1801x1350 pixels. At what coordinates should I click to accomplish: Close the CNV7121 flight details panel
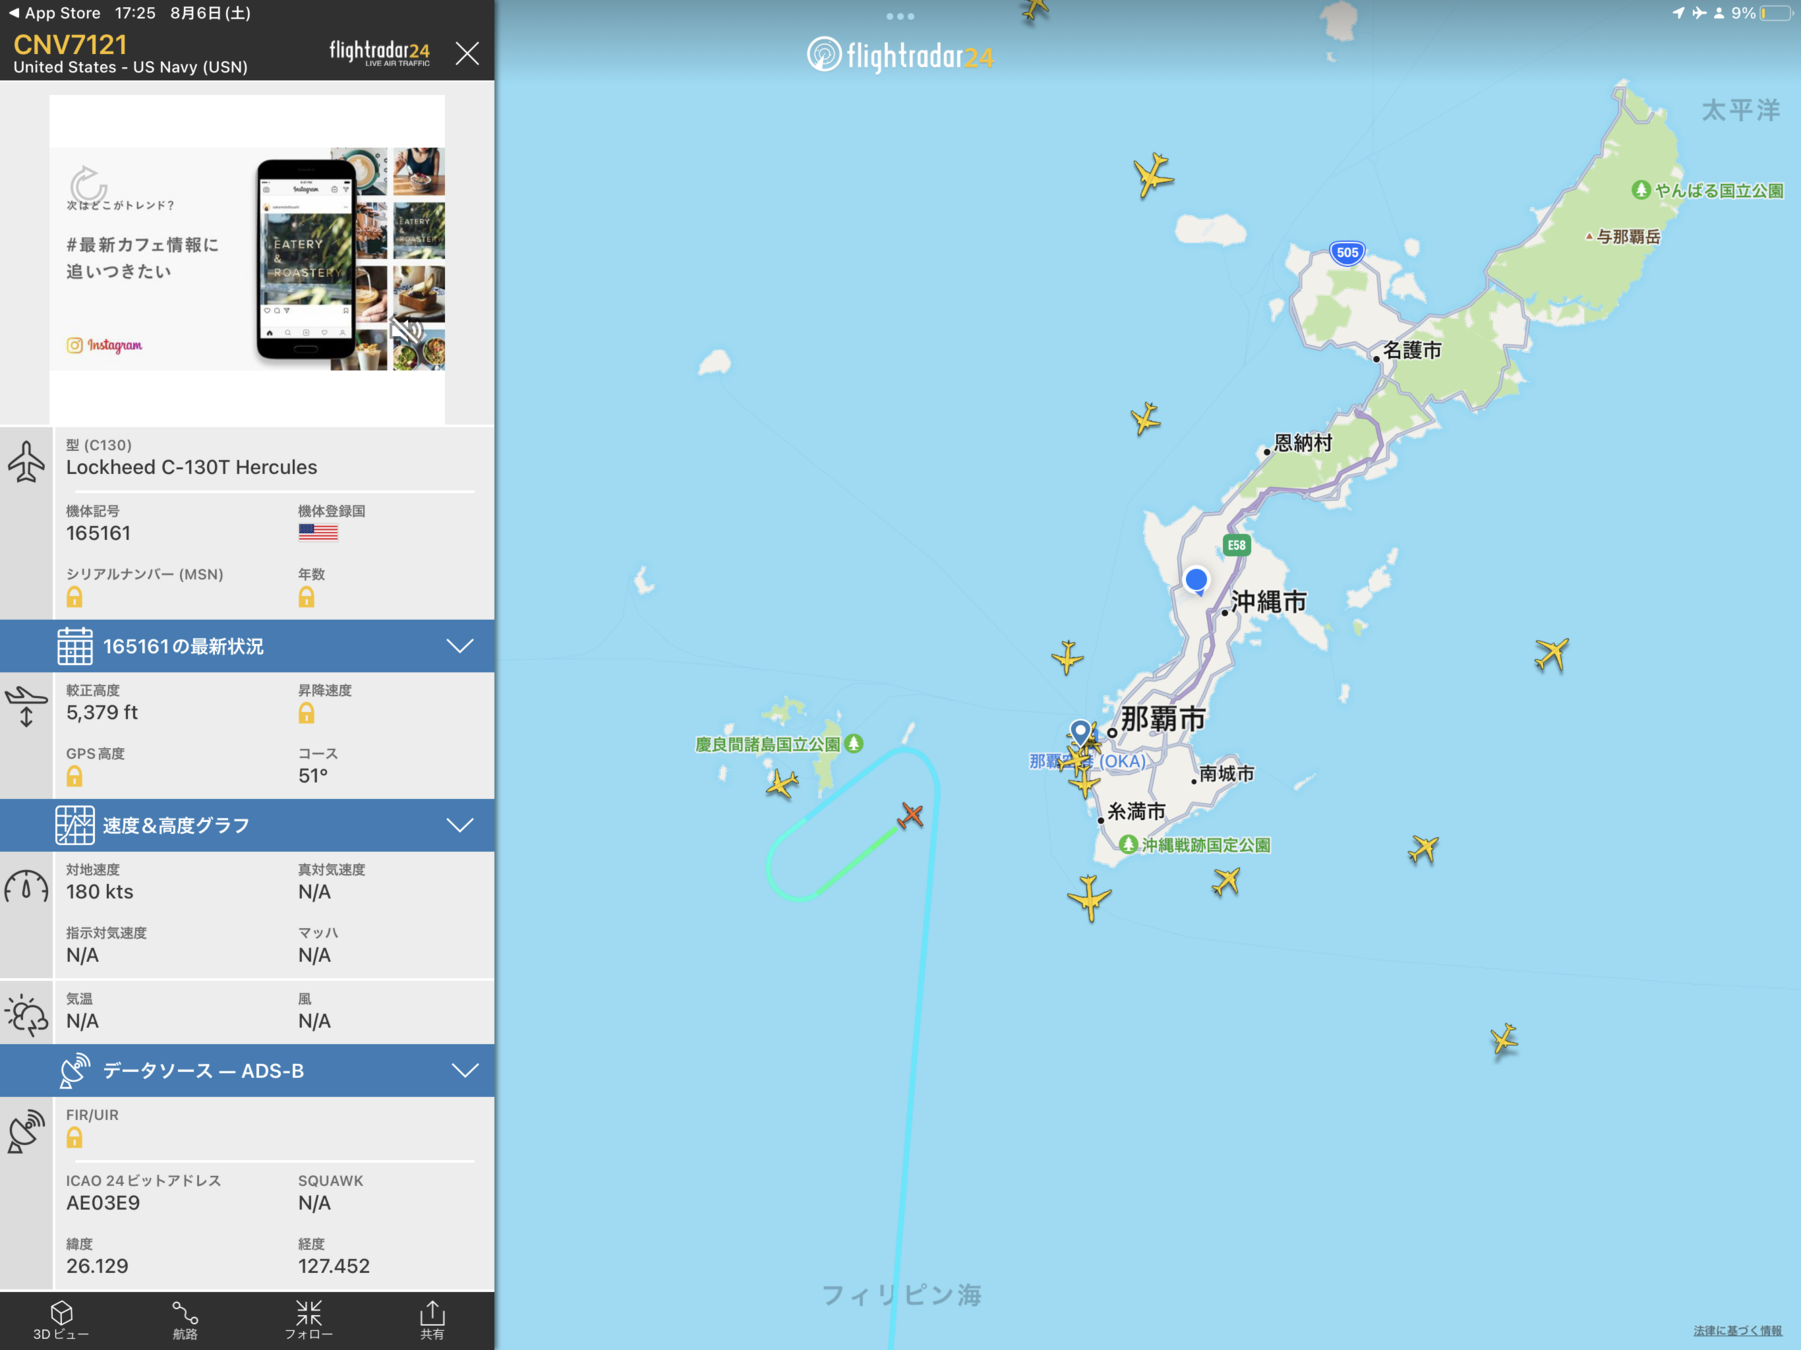[x=467, y=53]
